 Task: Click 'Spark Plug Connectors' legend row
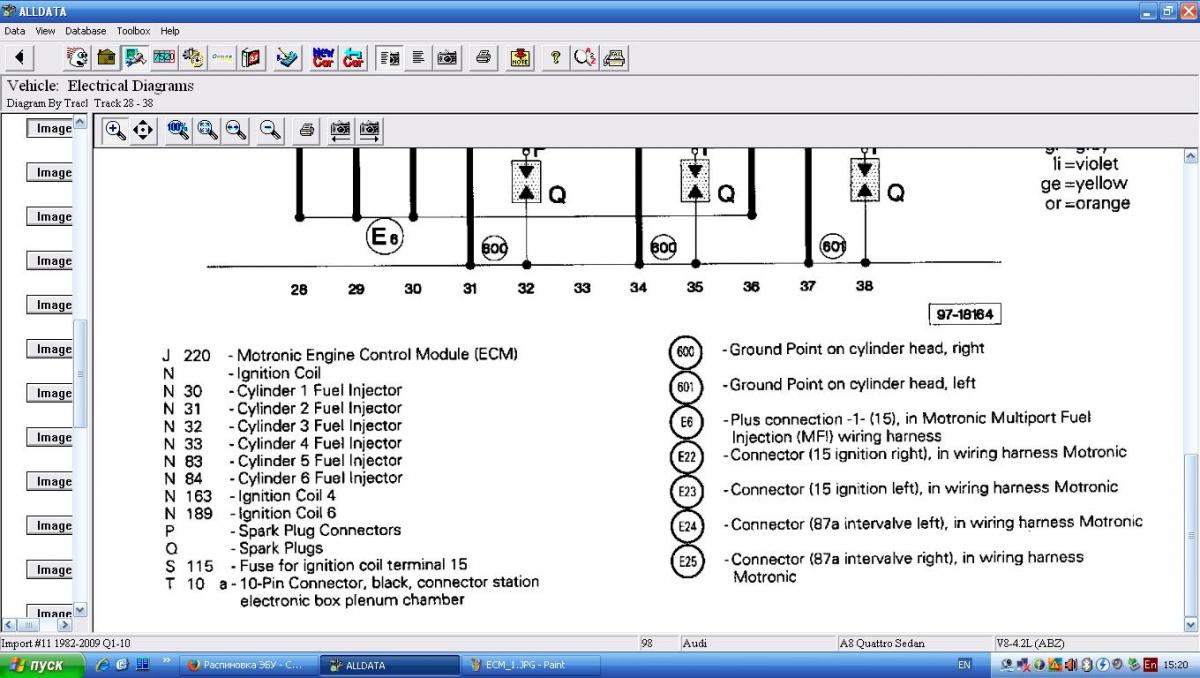281,530
